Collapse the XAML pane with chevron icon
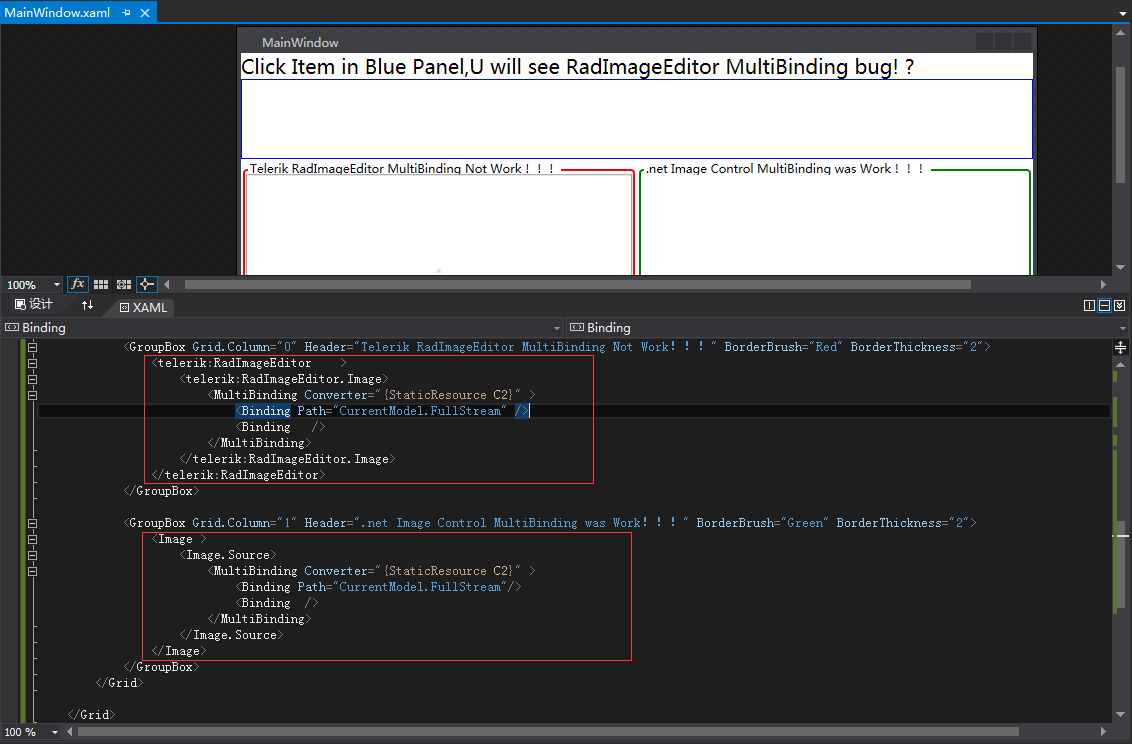 [1120, 306]
